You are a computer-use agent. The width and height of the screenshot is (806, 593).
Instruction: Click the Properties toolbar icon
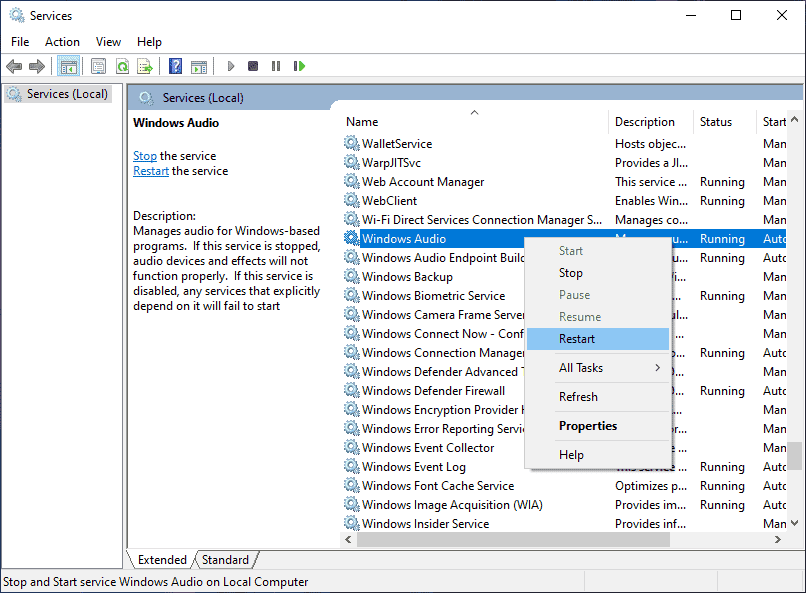pos(97,66)
